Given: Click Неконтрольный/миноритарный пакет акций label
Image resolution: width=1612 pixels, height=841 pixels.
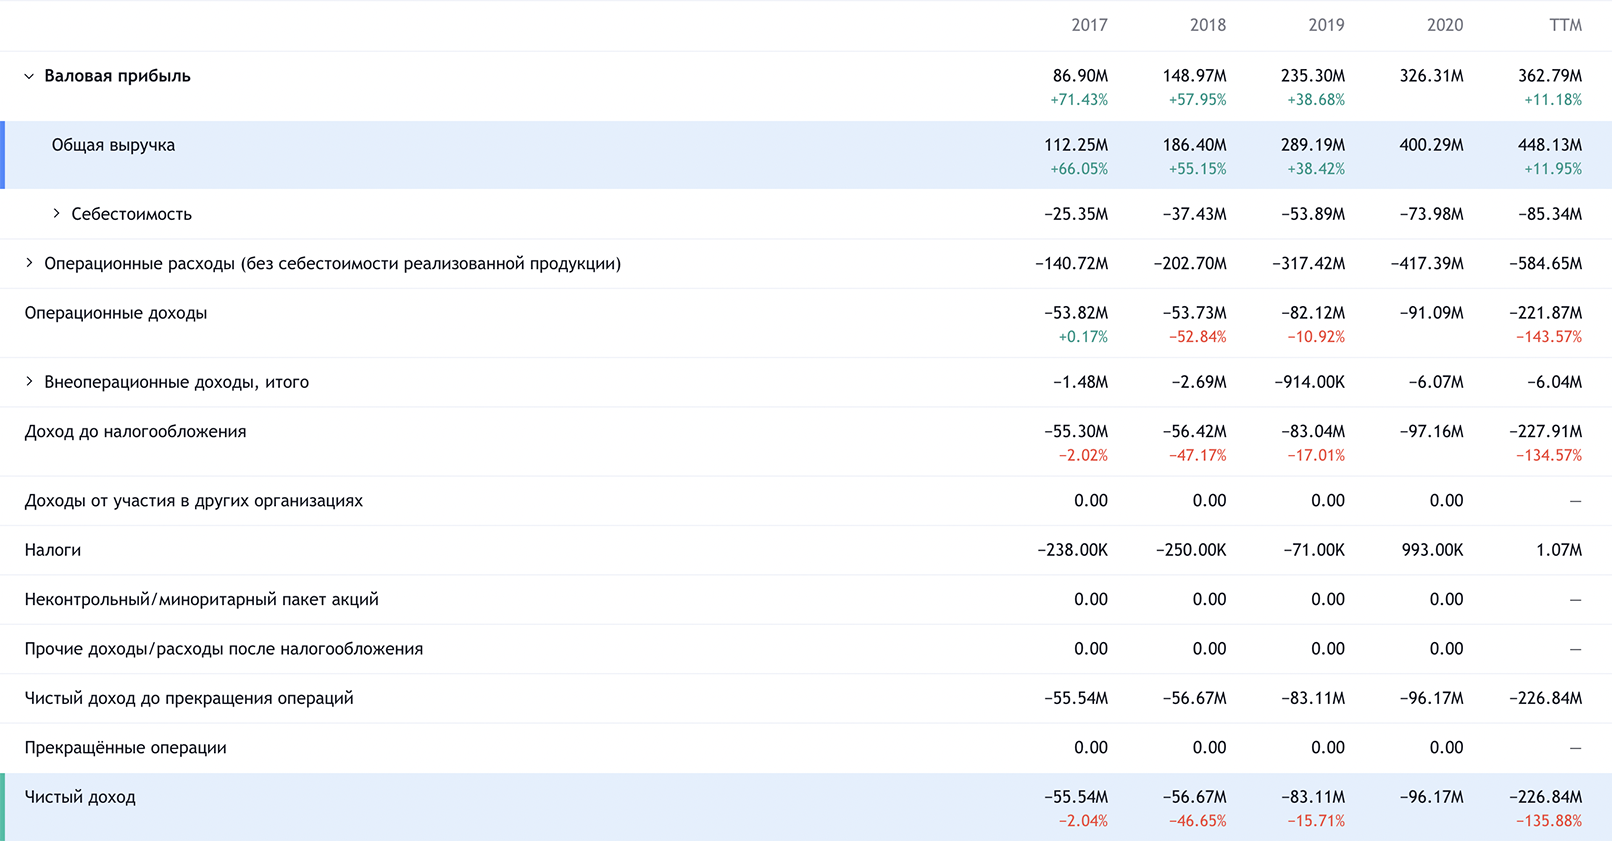Looking at the screenshot, I should 202,600.
